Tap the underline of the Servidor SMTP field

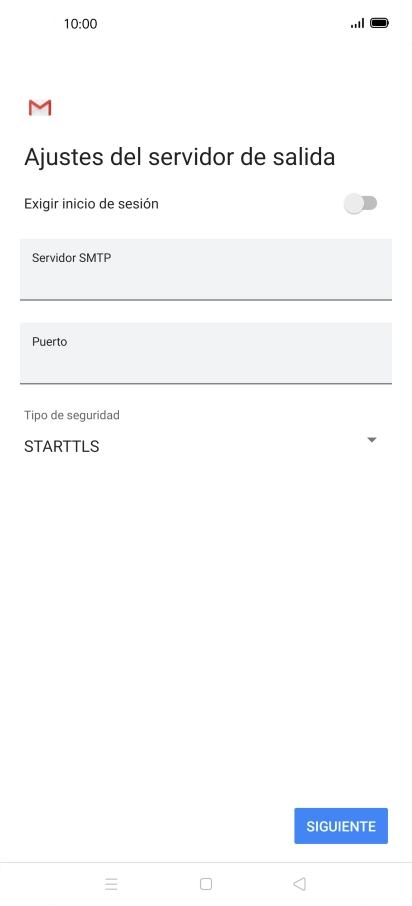(206, 300)
